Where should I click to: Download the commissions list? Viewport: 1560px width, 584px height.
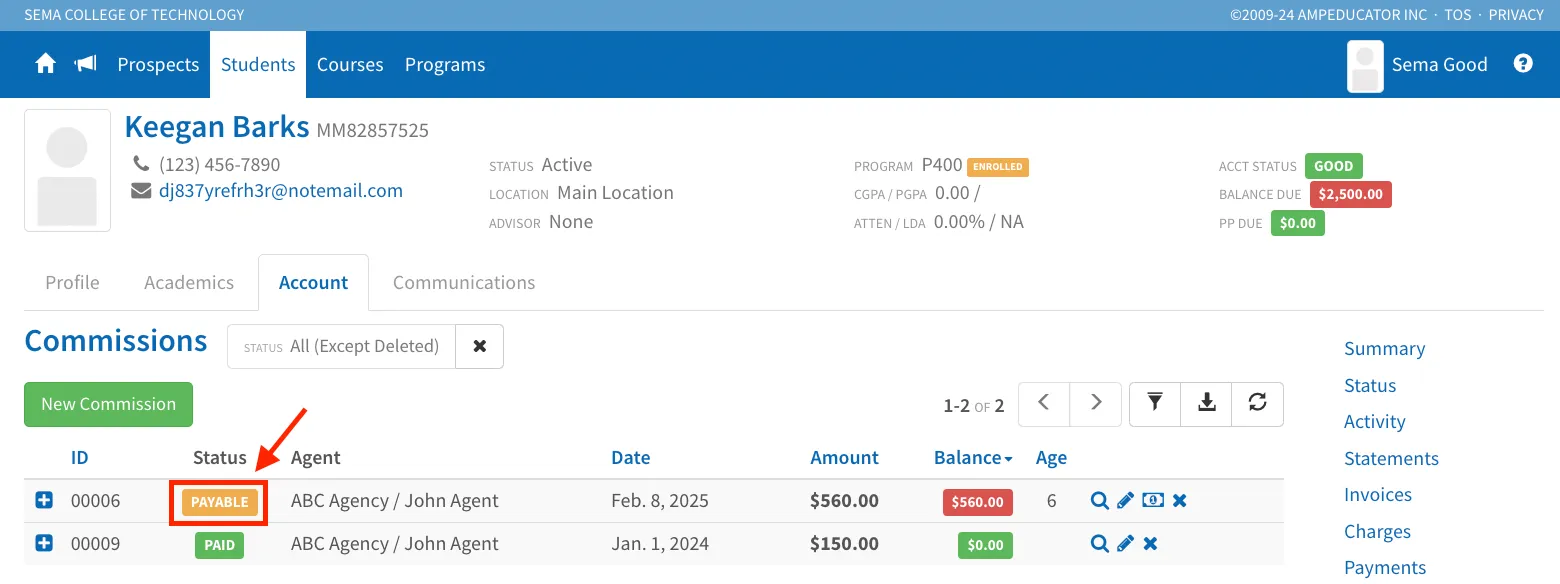pos(1207,402)
